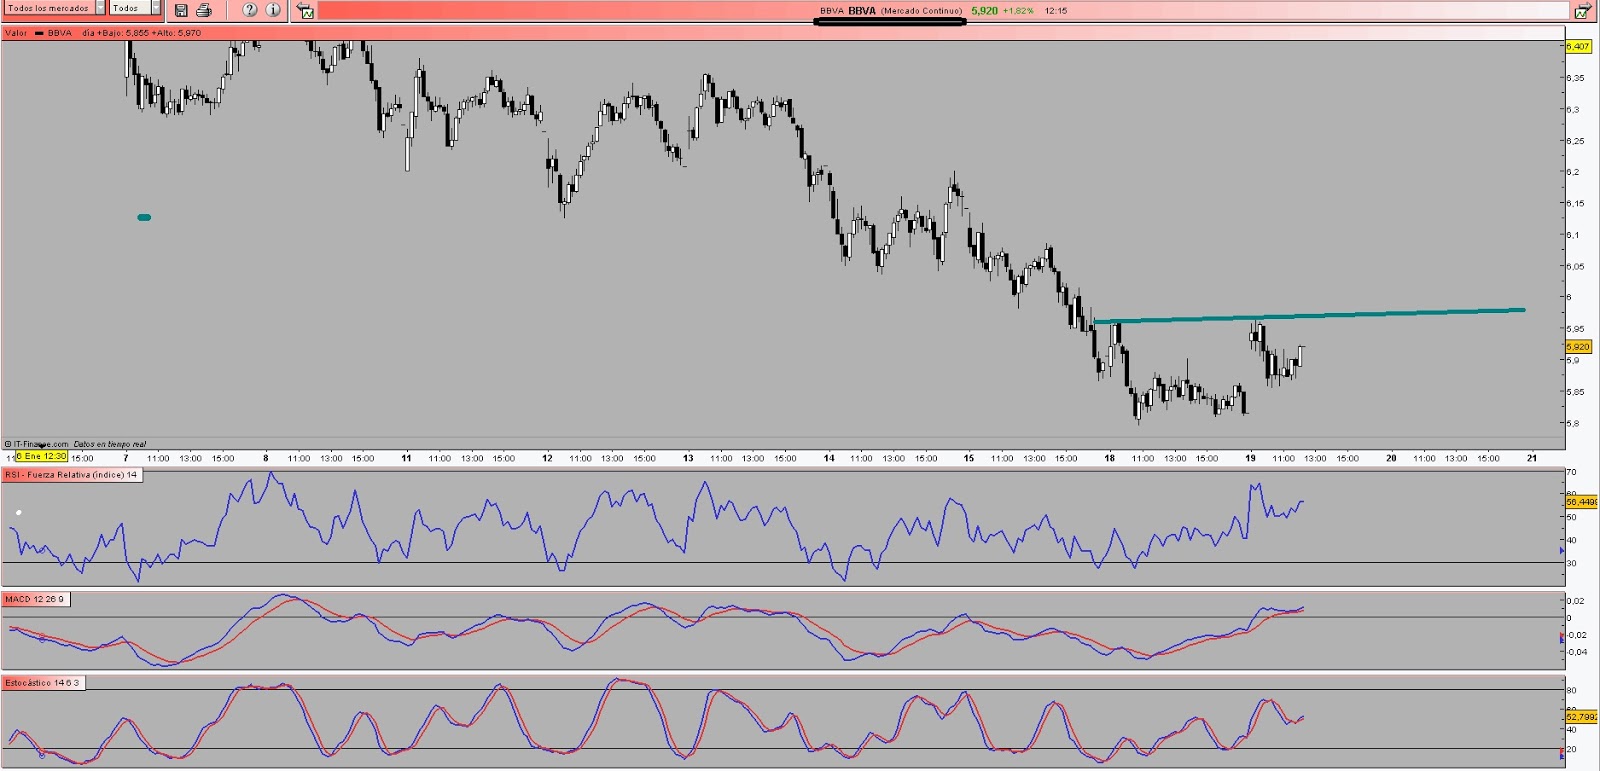Open the information 'i' icon
Viewport: 1600px width, 771px height.
(272, 10)
